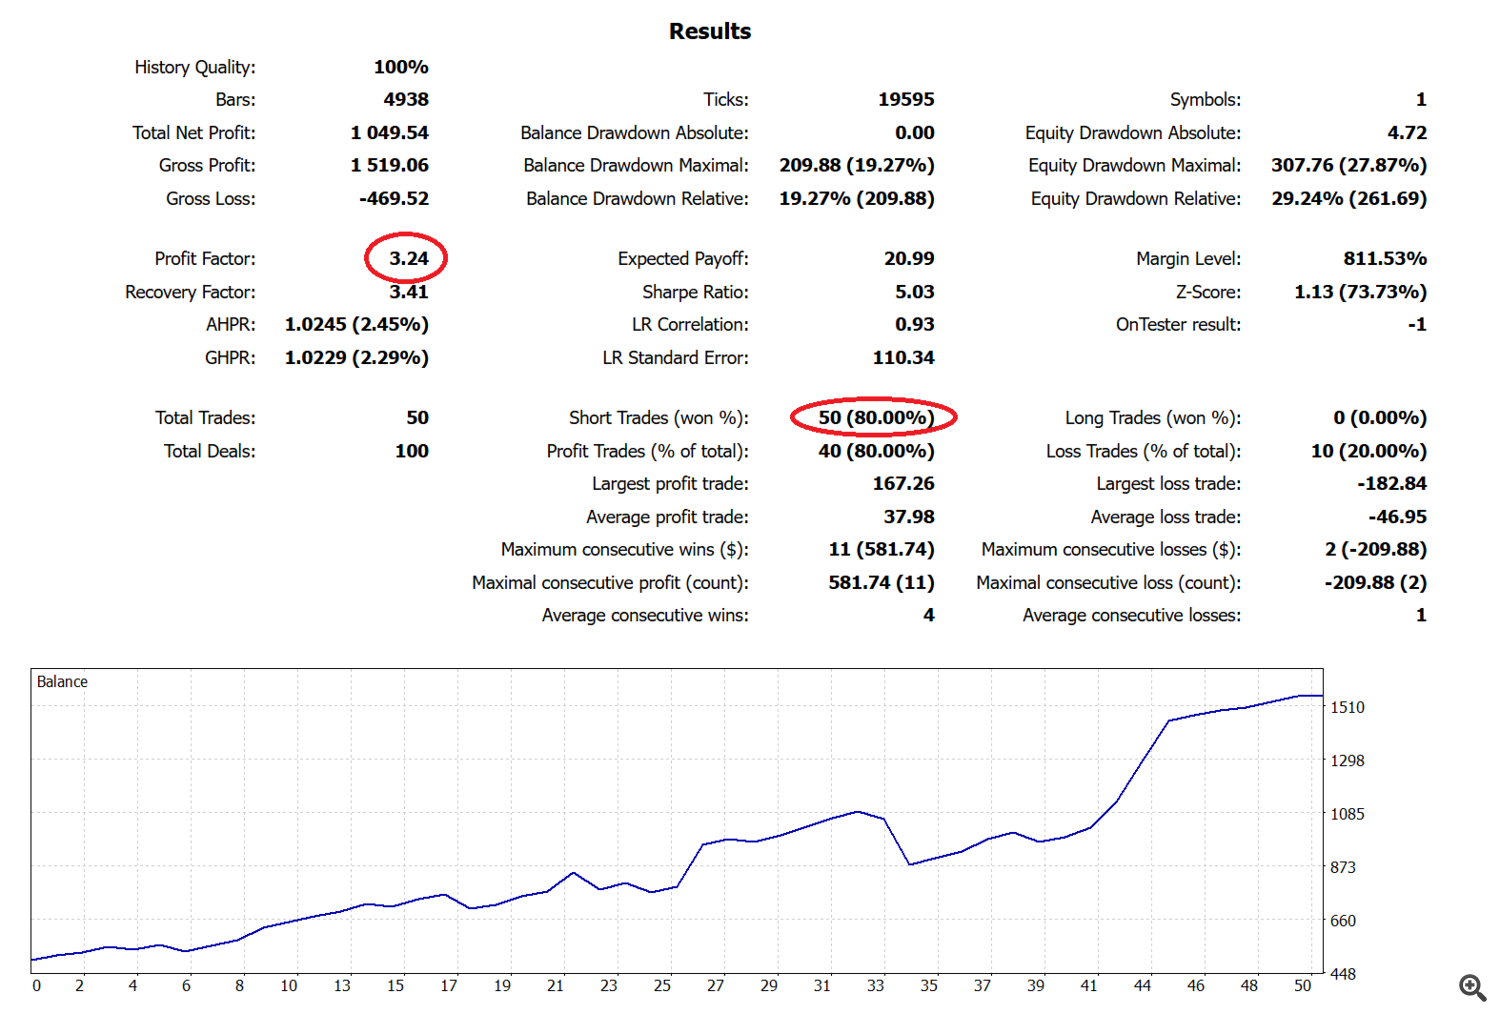Click the magnifier zoom icon
The width and height of the screenshot is (1500, 1014).
click(1472, 988)
